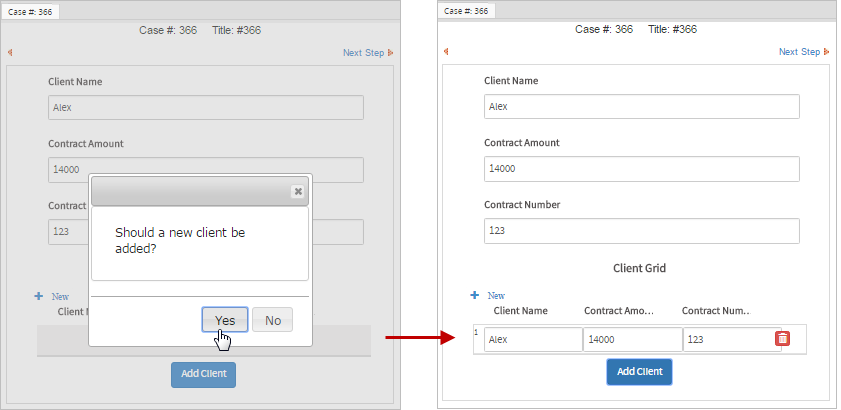Click the Next Step arrow icon in the right form
Image resolution: width=841 pixels, height=410 pixels.
coord(826,52)
